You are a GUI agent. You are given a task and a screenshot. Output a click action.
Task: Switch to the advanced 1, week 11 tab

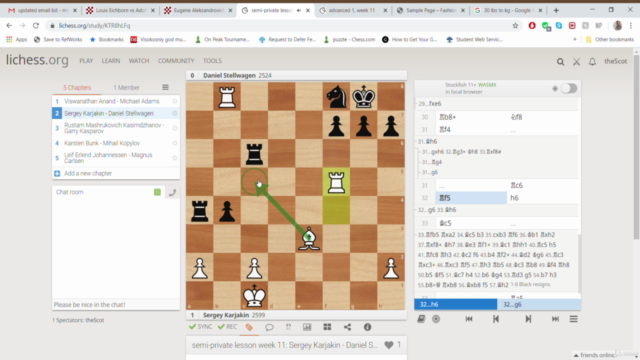[353, 10]
